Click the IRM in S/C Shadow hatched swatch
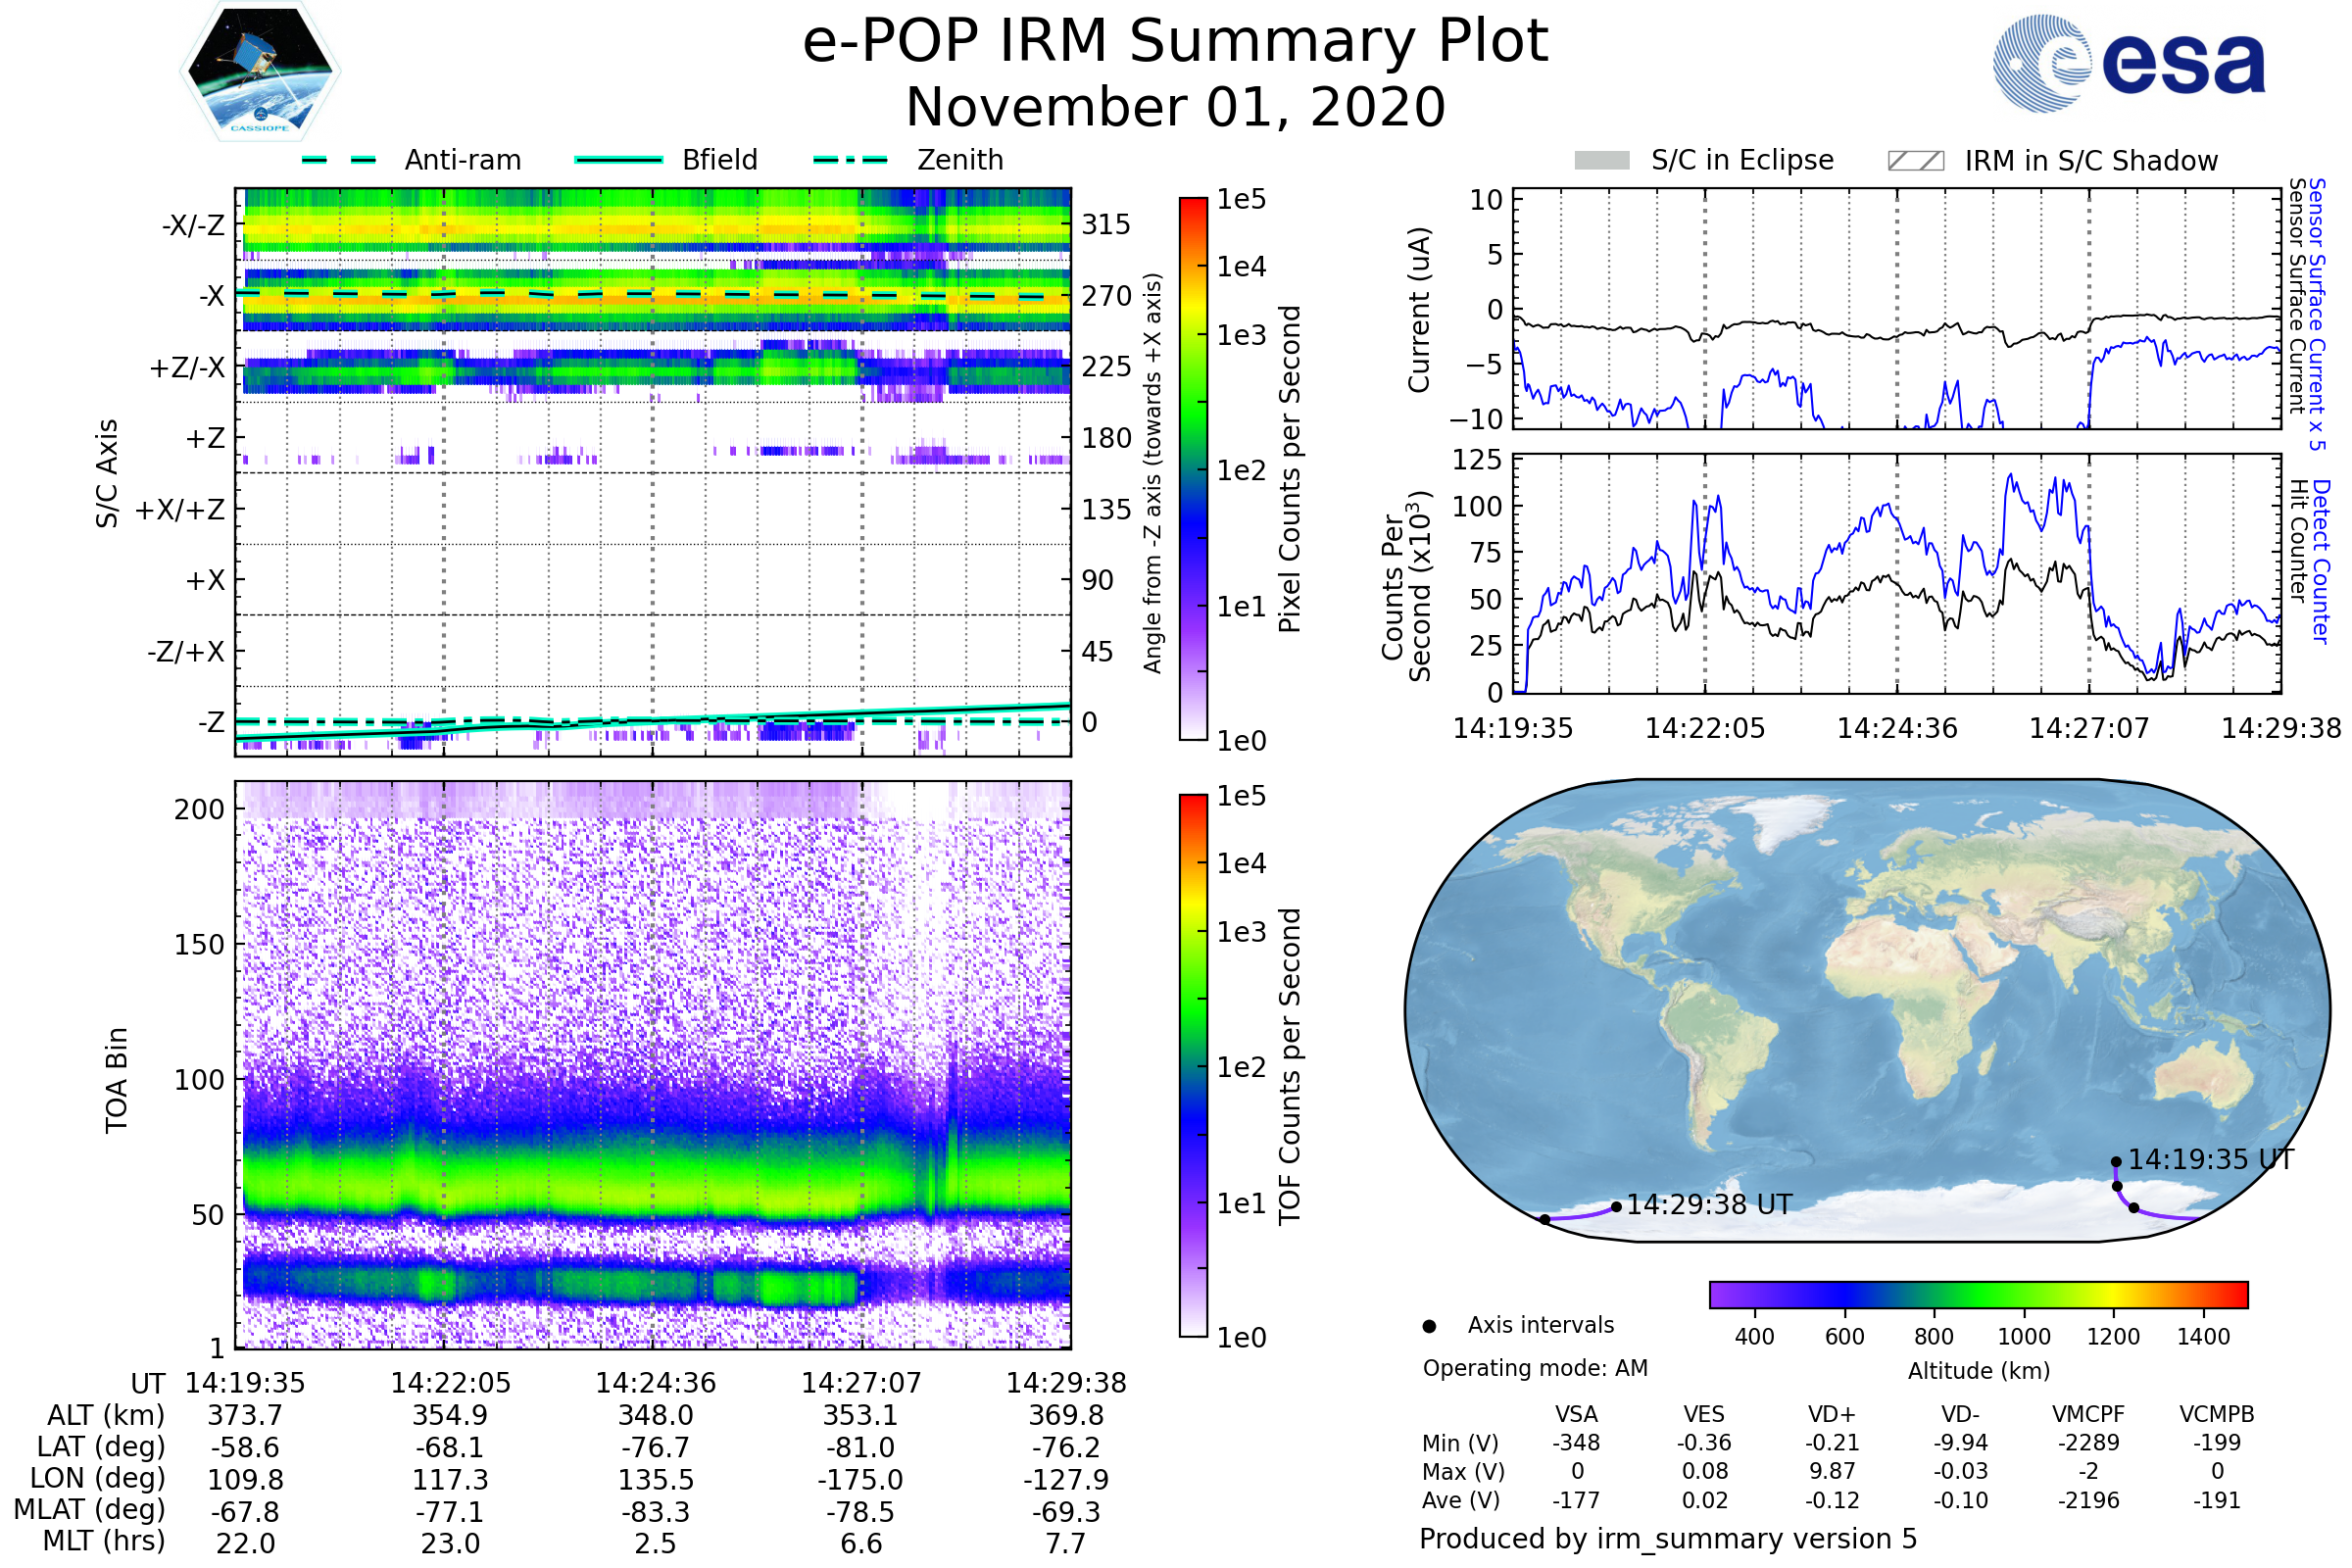Image resolution: width=2352 pixels, height=1568 pixels. click(x=1915, y=161)
